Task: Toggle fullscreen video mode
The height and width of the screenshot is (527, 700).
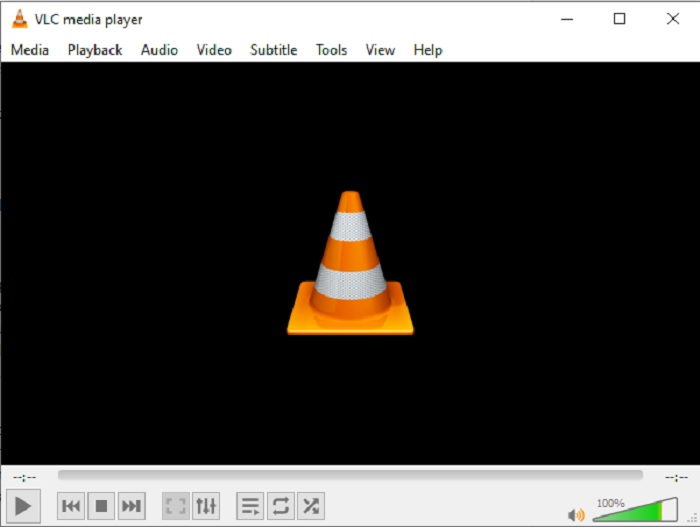Action: coord(175,506)
